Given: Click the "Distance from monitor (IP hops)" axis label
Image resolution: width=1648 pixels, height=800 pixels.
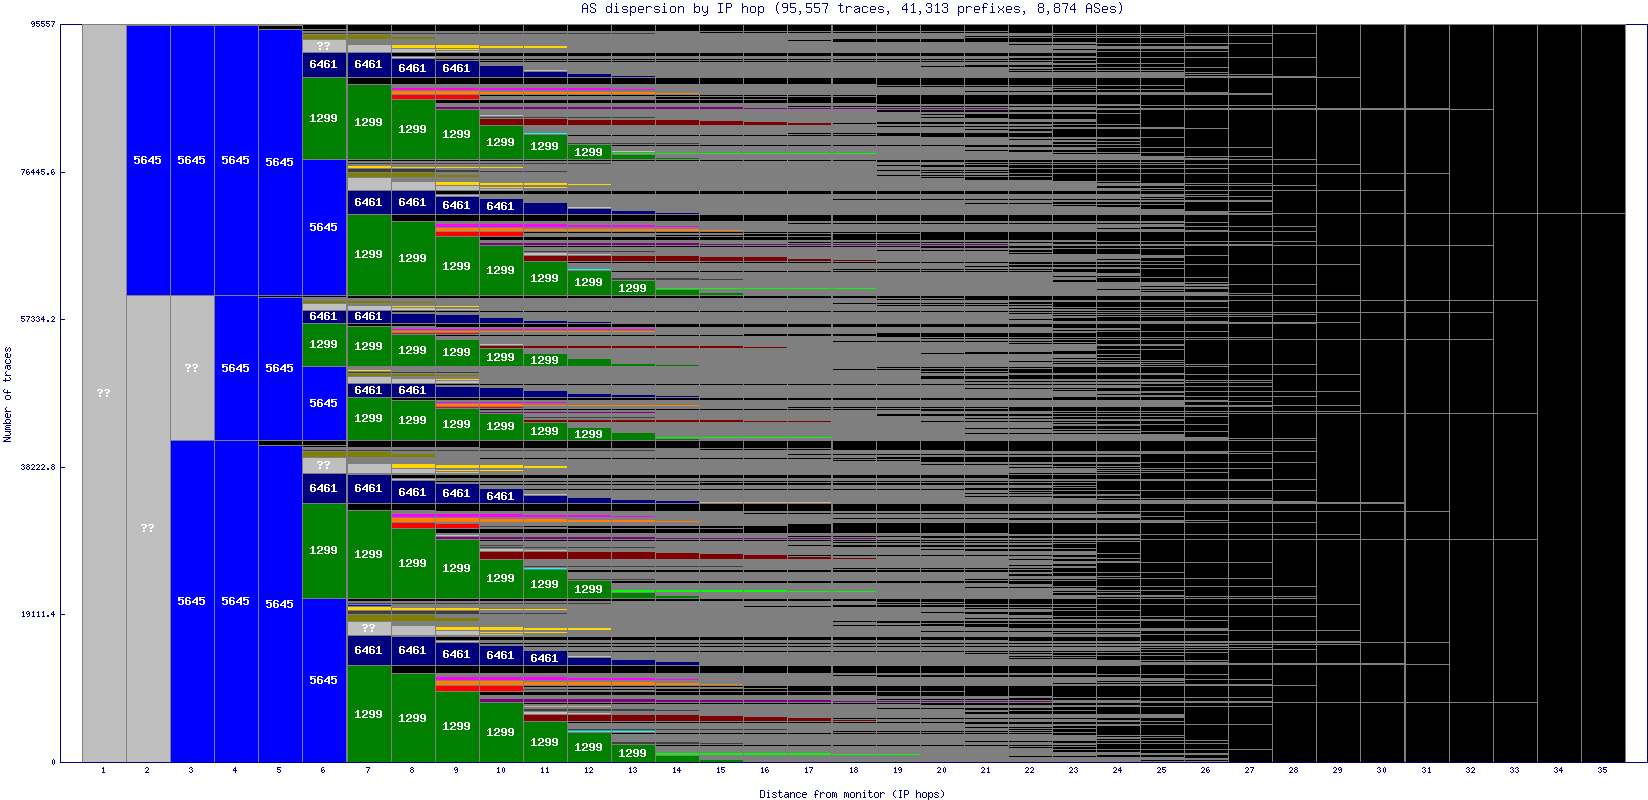Looking at the screenshot, I should tap(851, 794).
